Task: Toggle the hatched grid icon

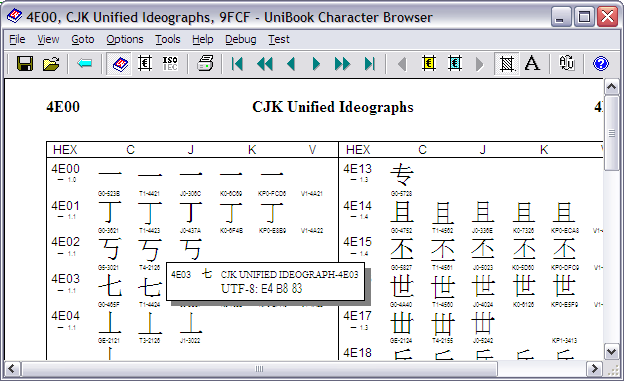Action: pyautogui.click(x=507, y=64)
